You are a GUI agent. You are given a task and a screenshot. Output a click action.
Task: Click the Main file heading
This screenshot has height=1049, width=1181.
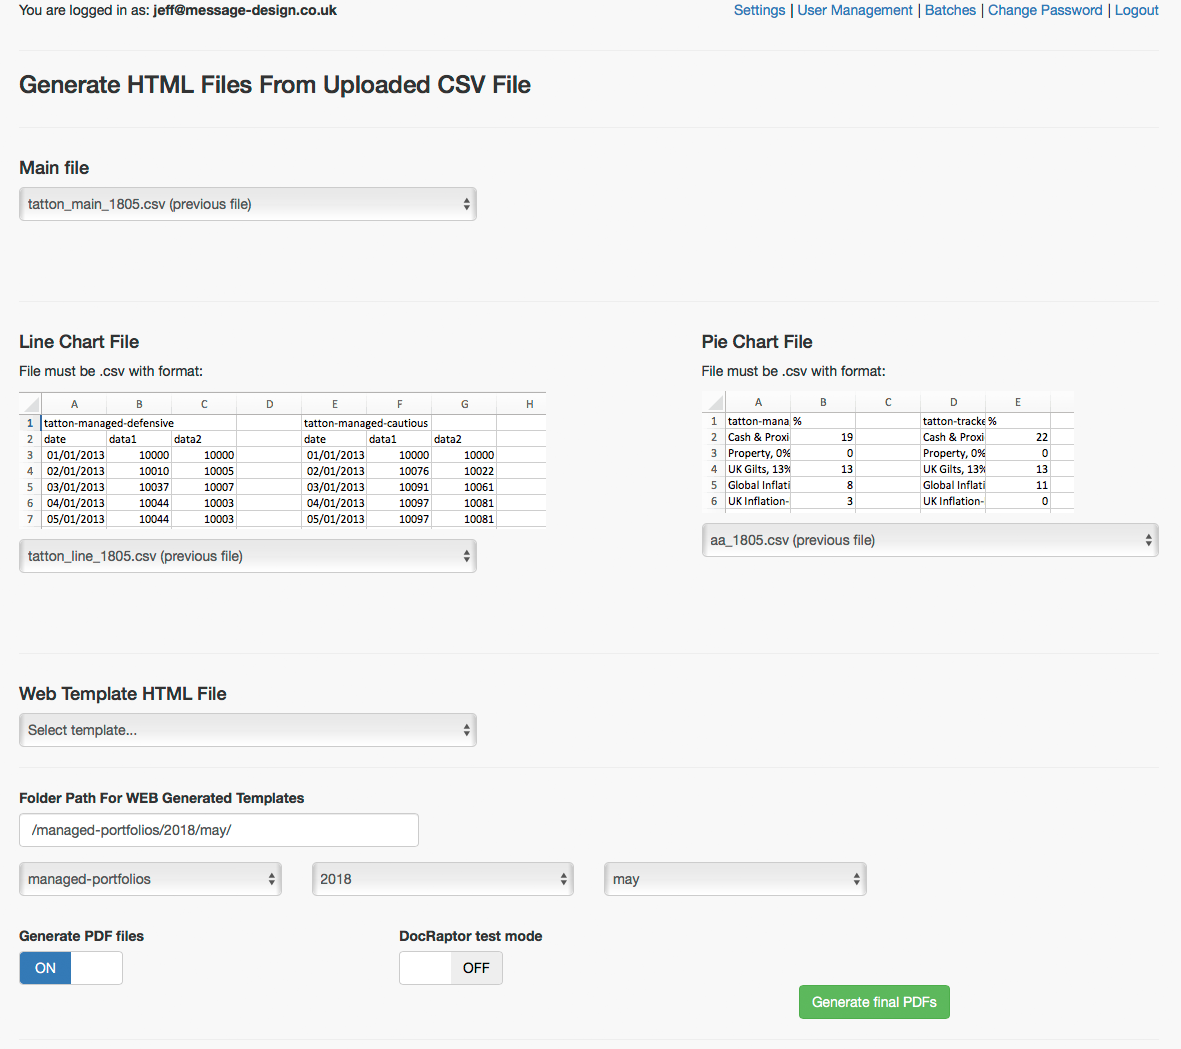point(54,168)
